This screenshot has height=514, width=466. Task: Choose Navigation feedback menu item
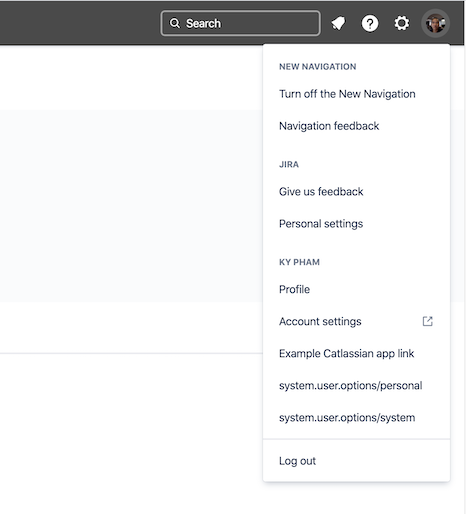(356, 126)
